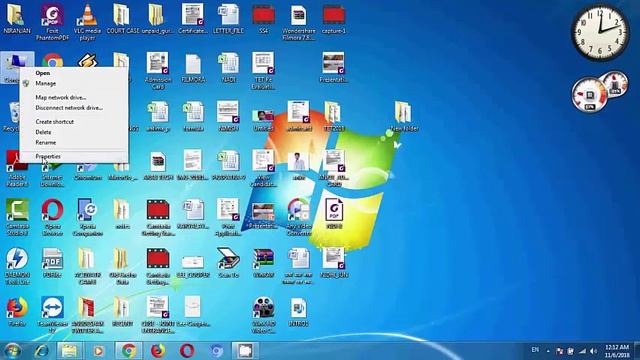
Task: Open the taskbar date and time
Action: pyautogui.click(x=617, y=351)
